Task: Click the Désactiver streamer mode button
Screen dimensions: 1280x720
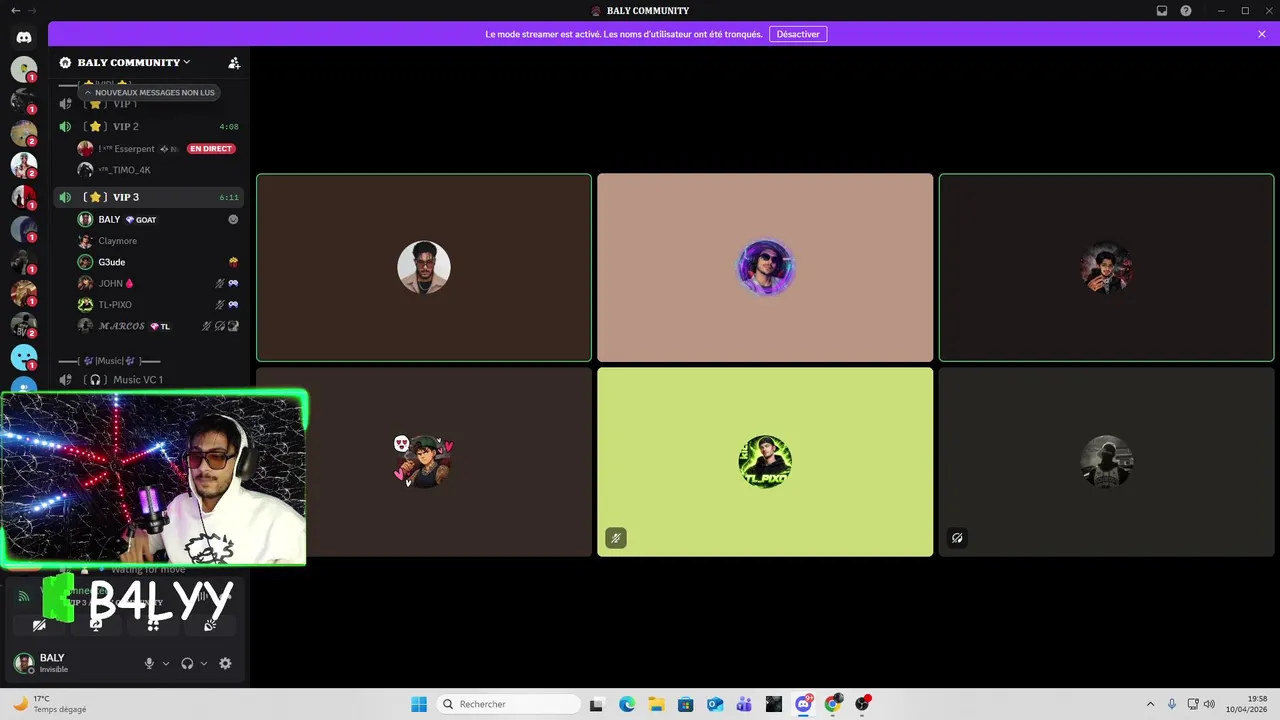Action: 798,34
